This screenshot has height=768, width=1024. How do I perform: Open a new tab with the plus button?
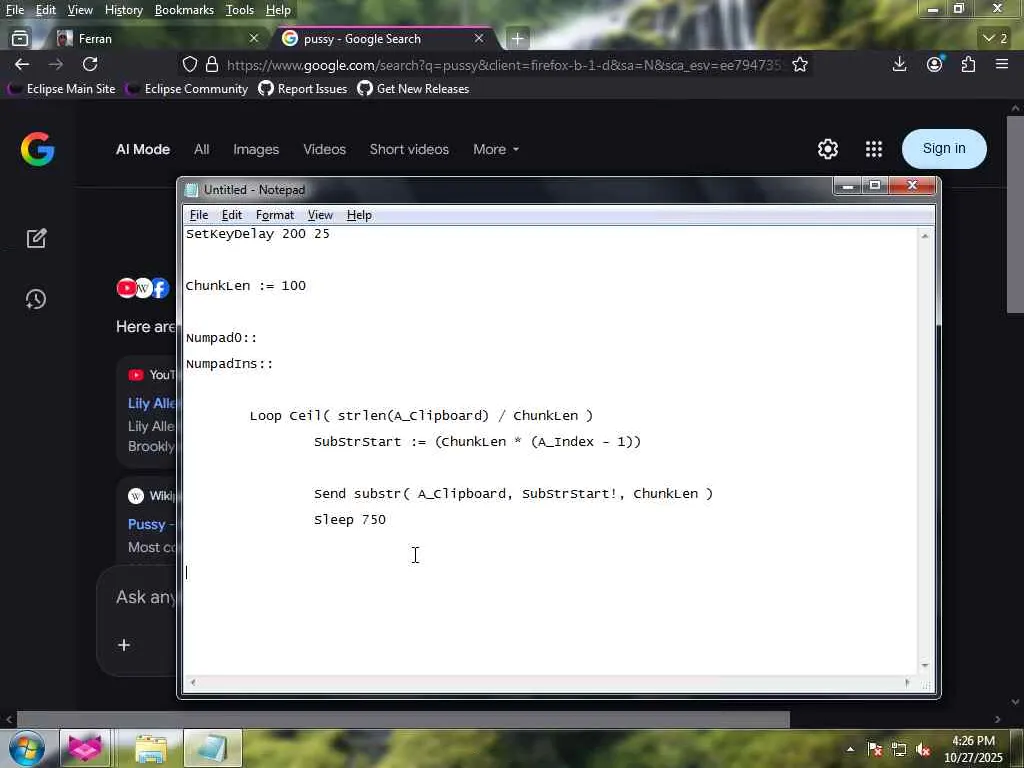(x=517, y=39)
